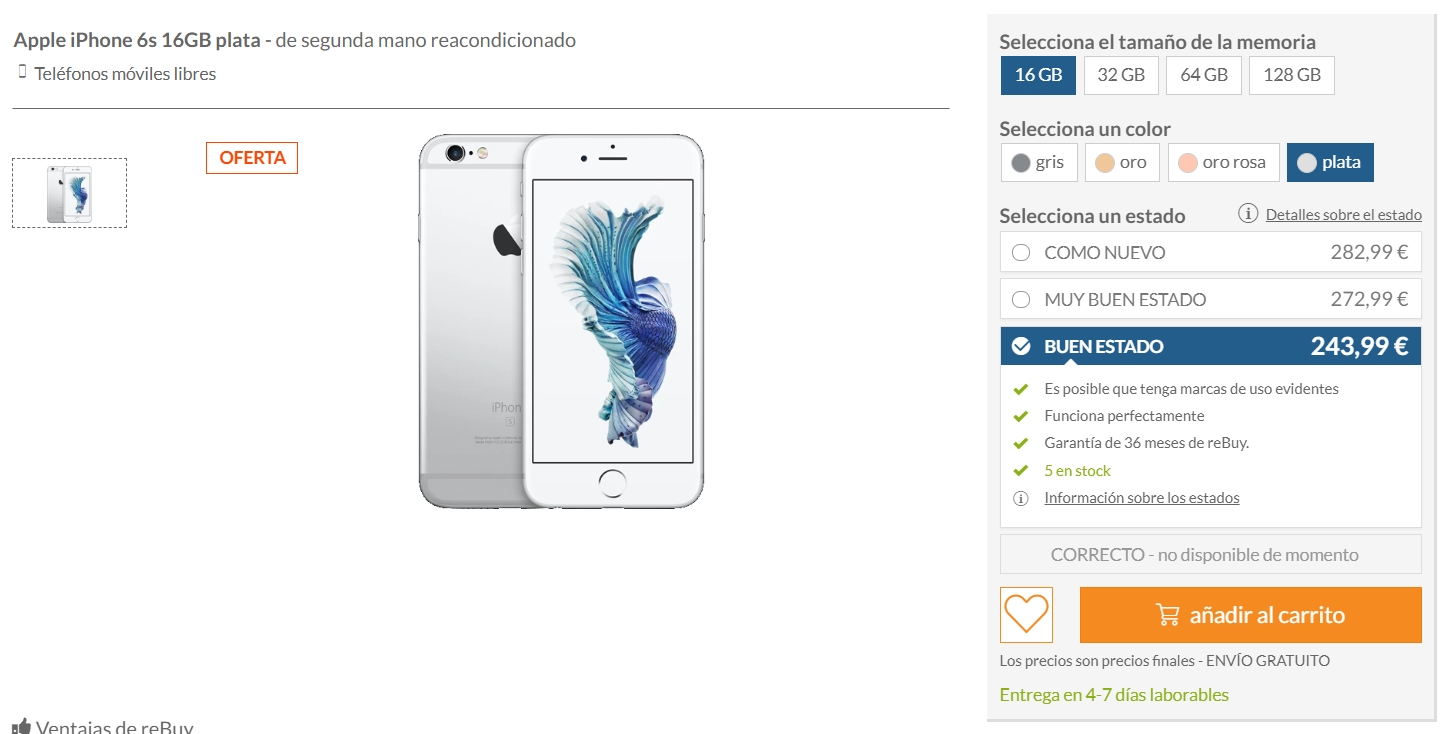1449x734 pixels.
Task: Select the 16 GB memory option
Action: tap(1038, 75)
